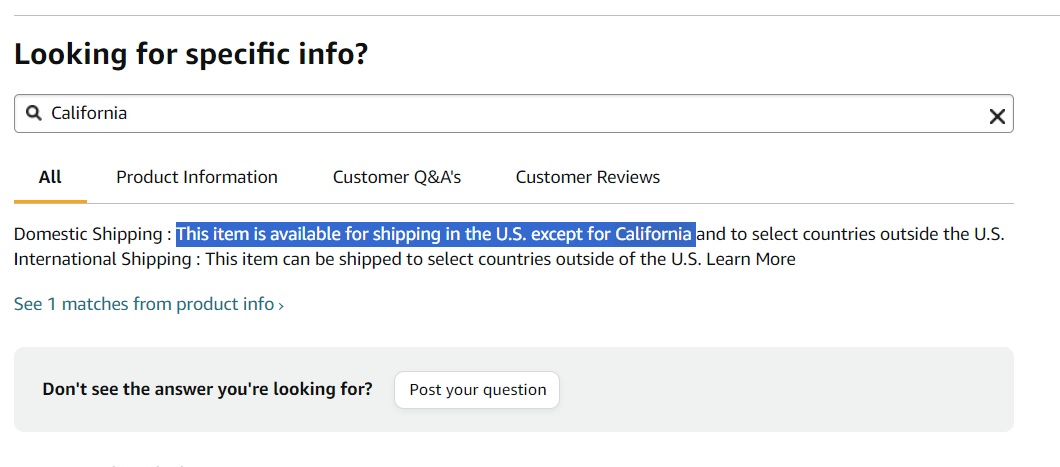The height and width of the screenshot is (467, 1060).
Task: Click the Looking for specific info heading
Action: [x=191, y=53]
